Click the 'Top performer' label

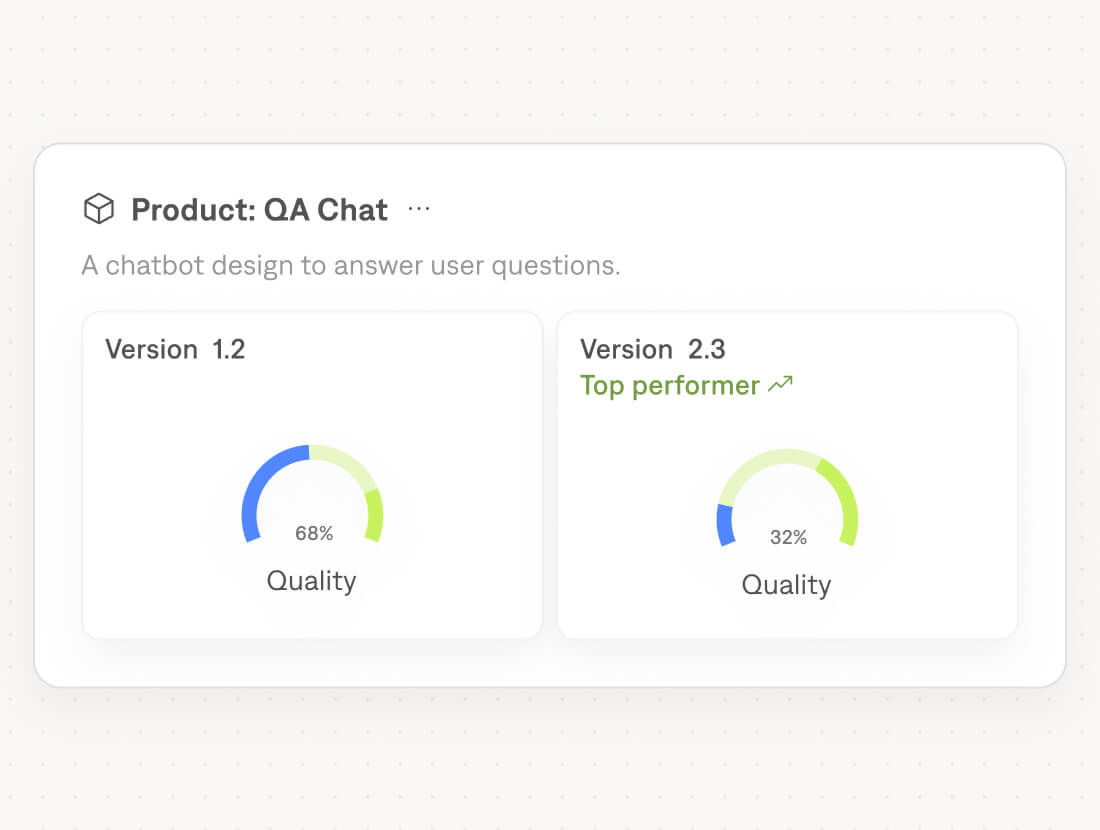point(669,385)
